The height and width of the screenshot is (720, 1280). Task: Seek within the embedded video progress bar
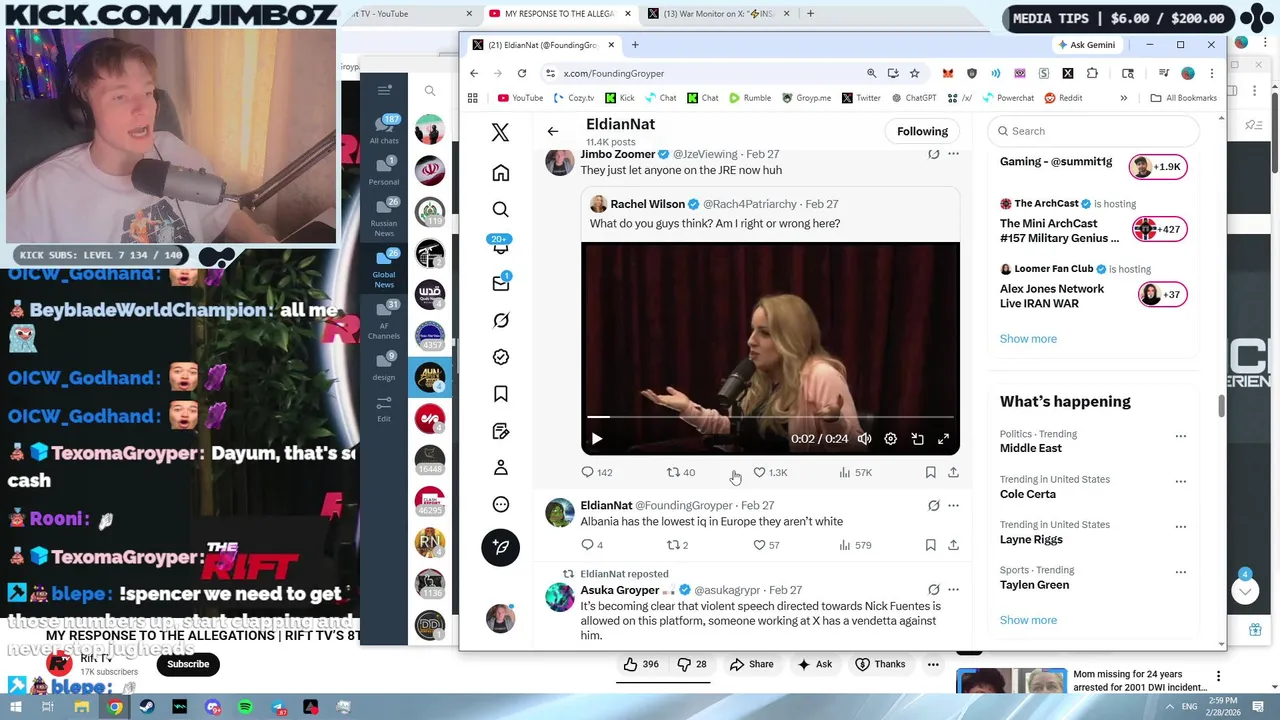pos(770,417)
